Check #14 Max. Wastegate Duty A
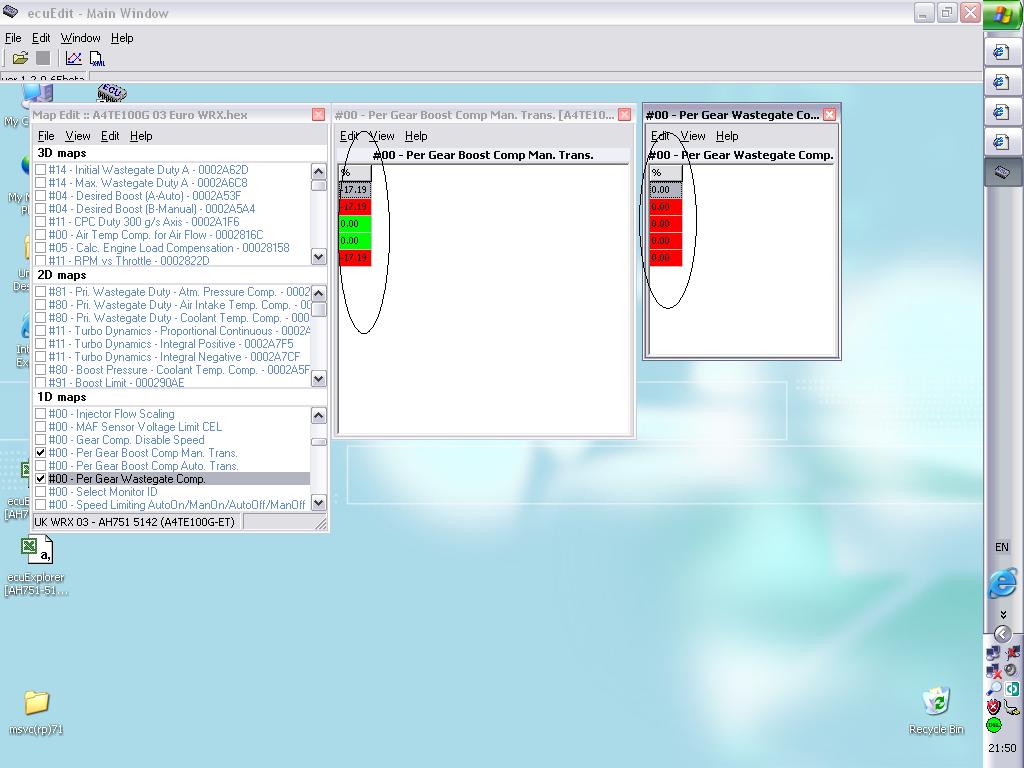This screenshot has height=768, width=1024. point(40,183)
